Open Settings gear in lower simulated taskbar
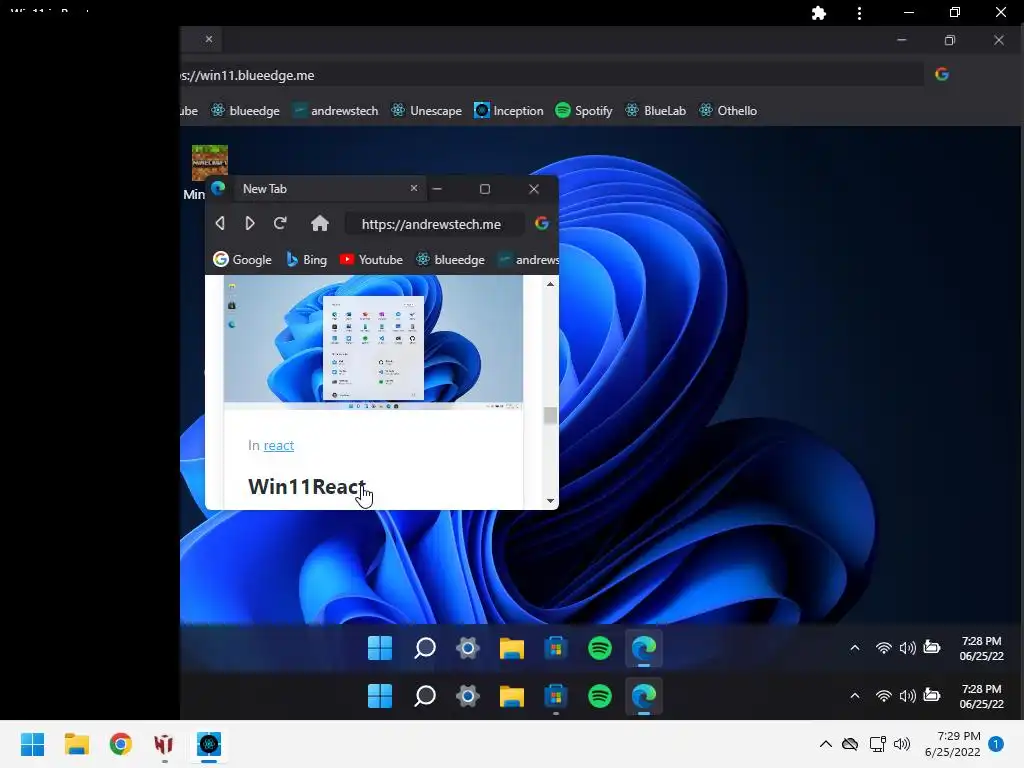This screenshot has height=768, width=1024. point(468,696)
